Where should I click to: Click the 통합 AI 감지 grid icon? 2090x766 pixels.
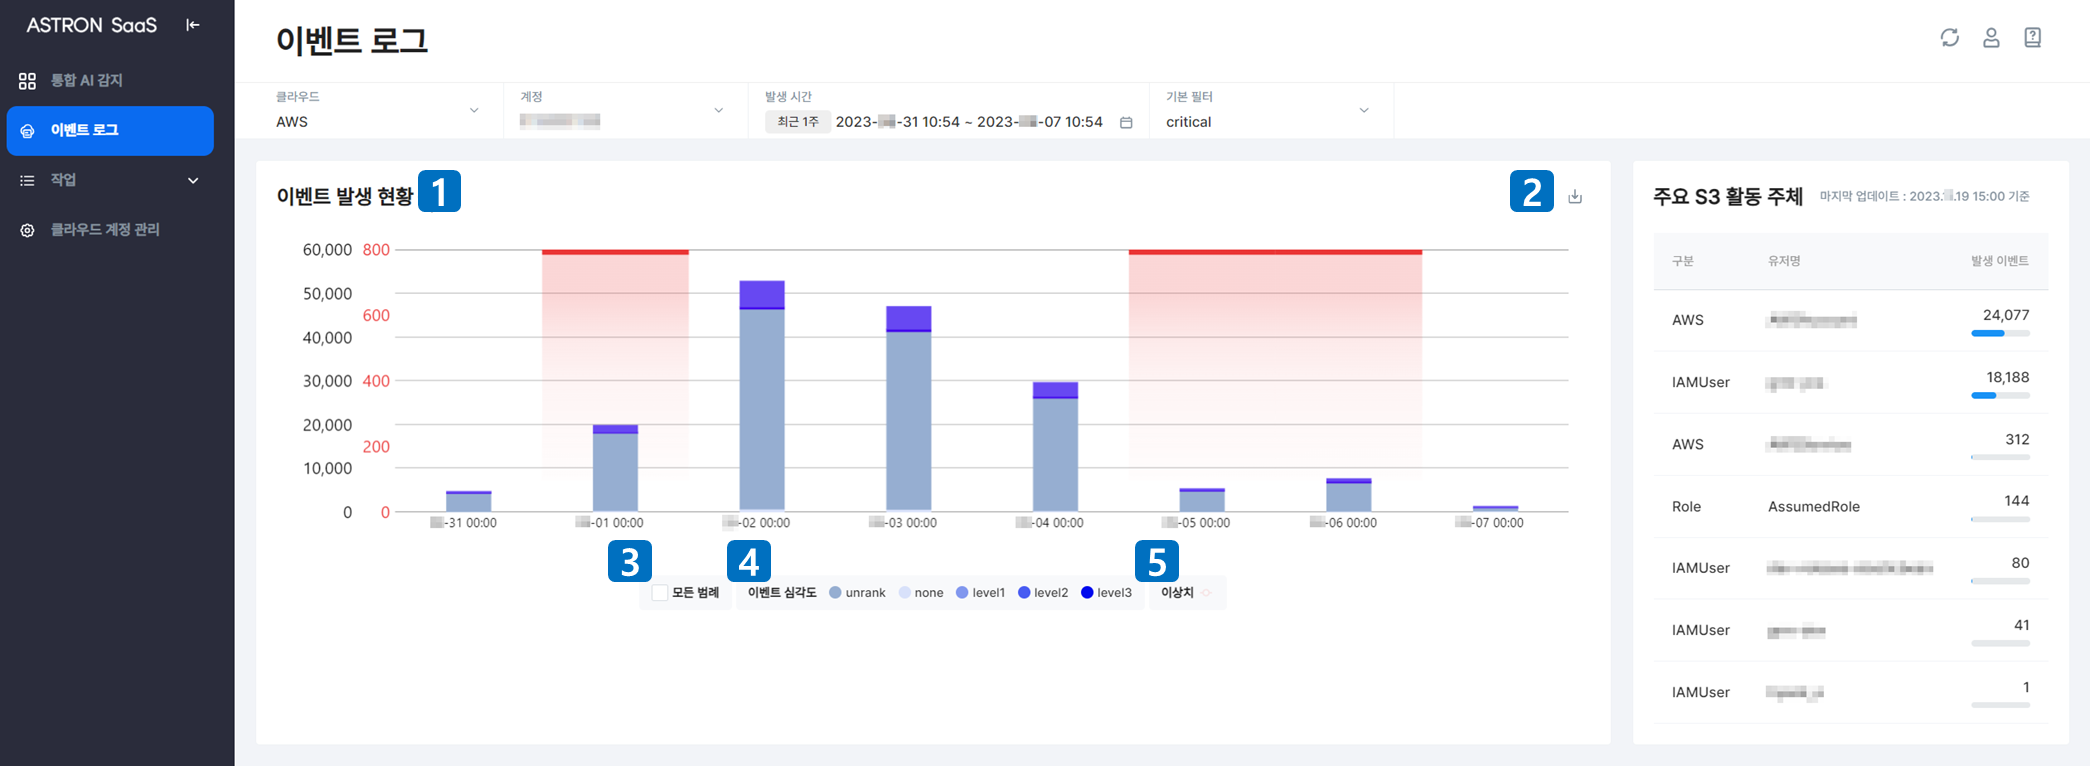pyautogui.click(x=27, y=80)
